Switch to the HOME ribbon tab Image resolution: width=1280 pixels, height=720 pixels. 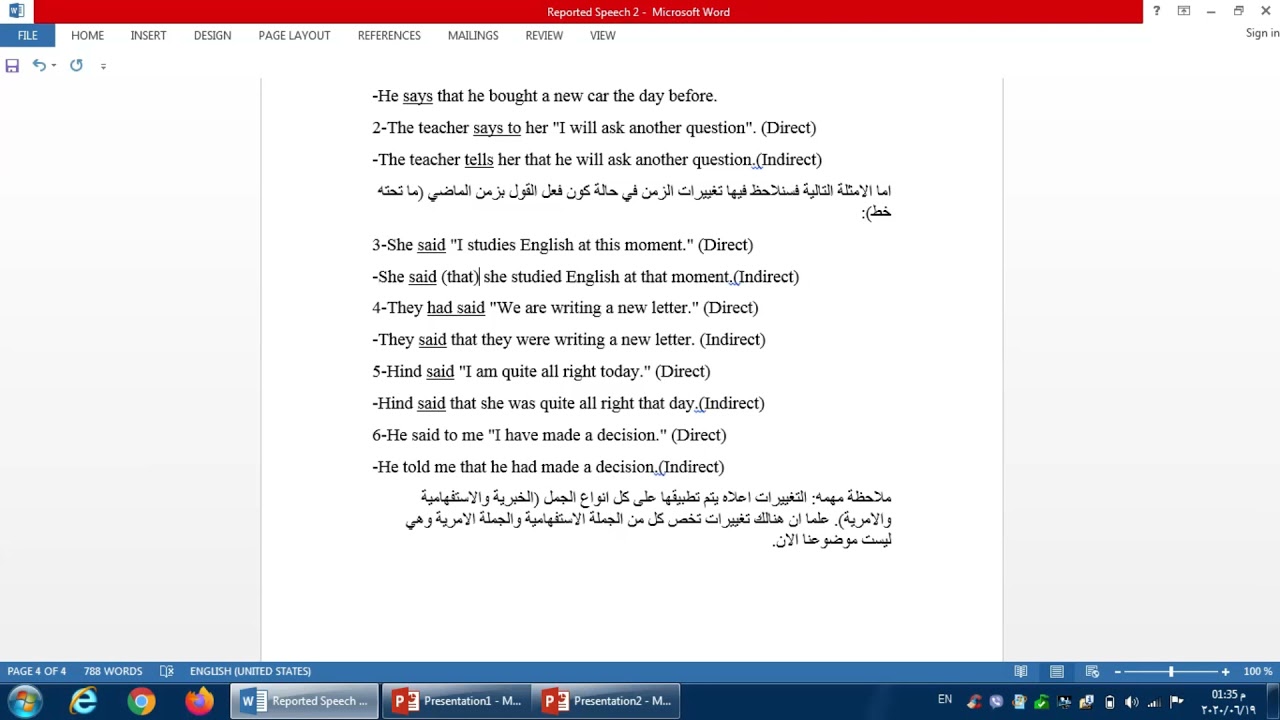pyautogui.click(x=87, y=35)
